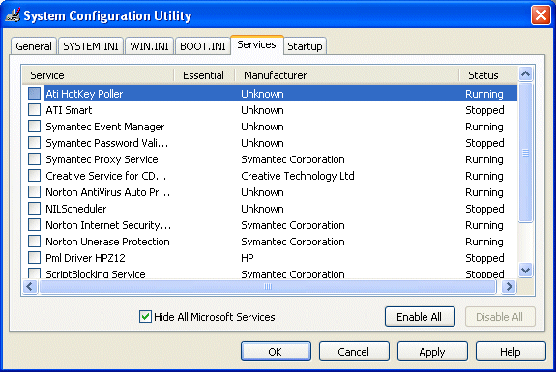Switch to the Startup tab
556x372 pixels.
305,46
